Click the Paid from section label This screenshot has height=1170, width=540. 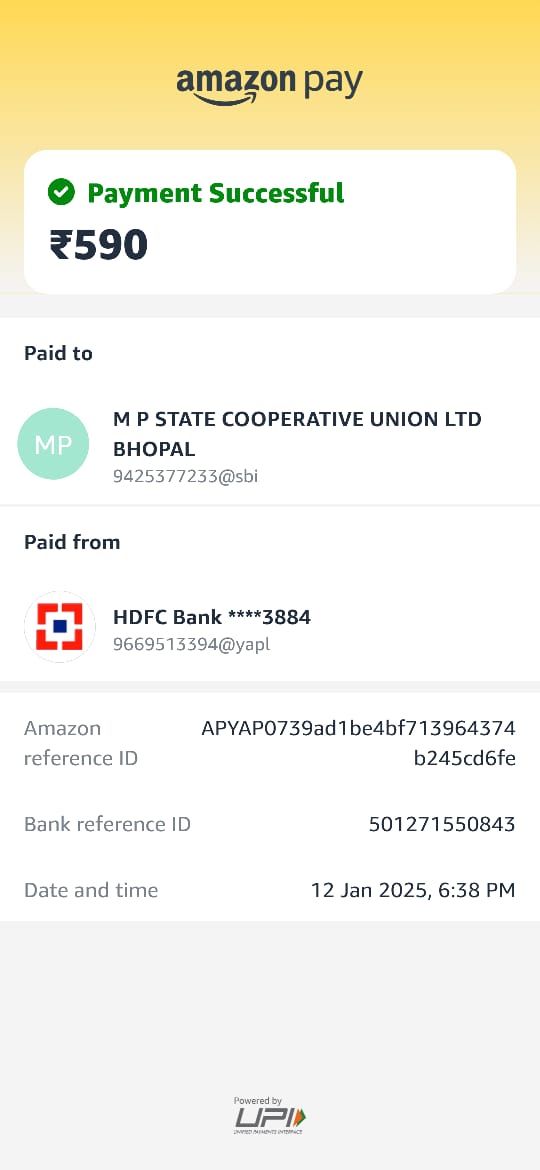click(72, 542)
